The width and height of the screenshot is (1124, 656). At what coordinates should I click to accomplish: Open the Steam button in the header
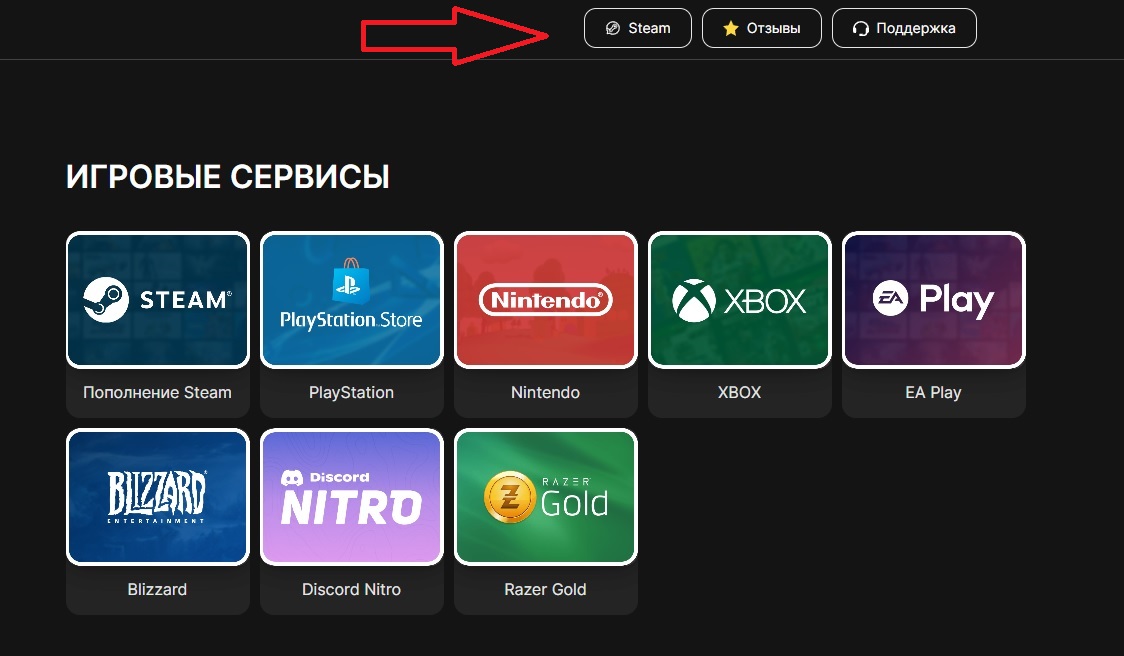637,28
